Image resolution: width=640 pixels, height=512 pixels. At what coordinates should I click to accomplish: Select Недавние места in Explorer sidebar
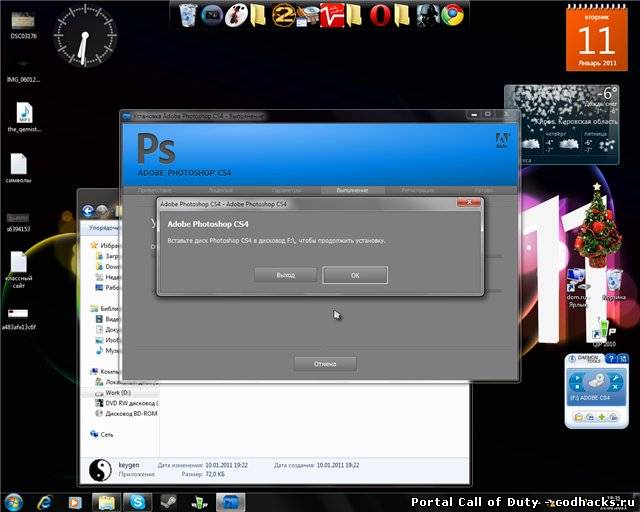point(107,277)
